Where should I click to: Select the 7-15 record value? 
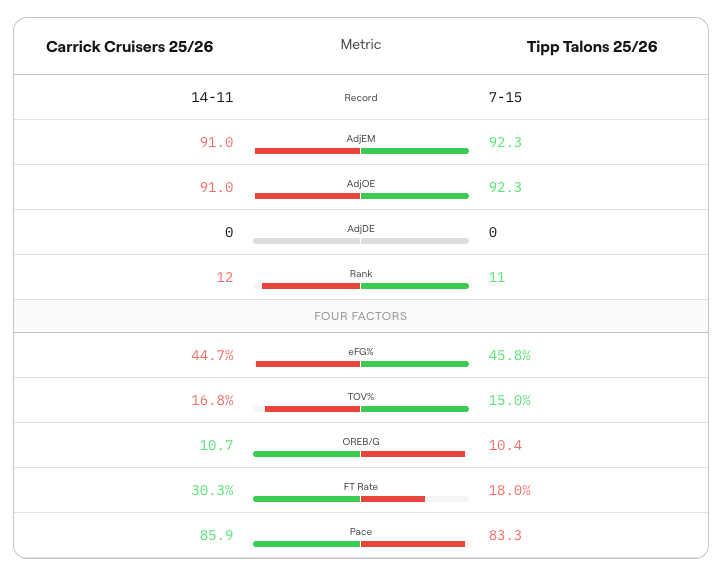click(x=505, y=97)
